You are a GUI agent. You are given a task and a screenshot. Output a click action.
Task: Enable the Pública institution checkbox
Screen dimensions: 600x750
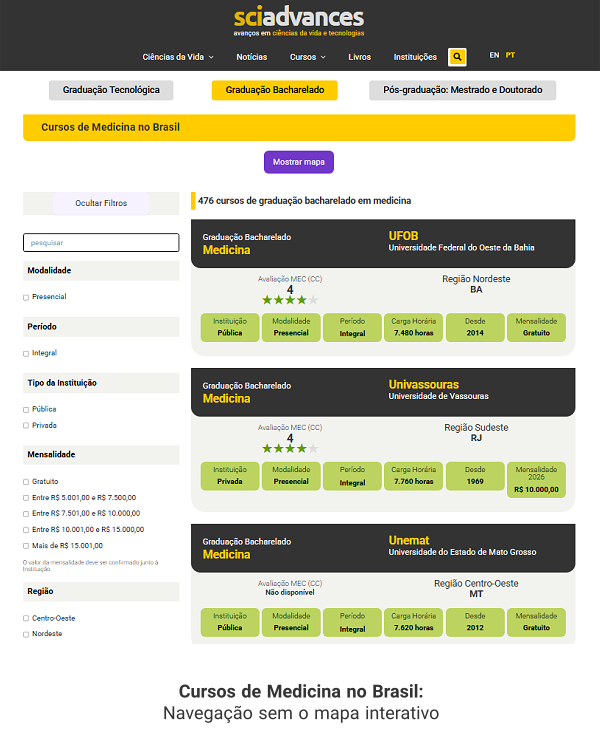[x=26, y=410]
